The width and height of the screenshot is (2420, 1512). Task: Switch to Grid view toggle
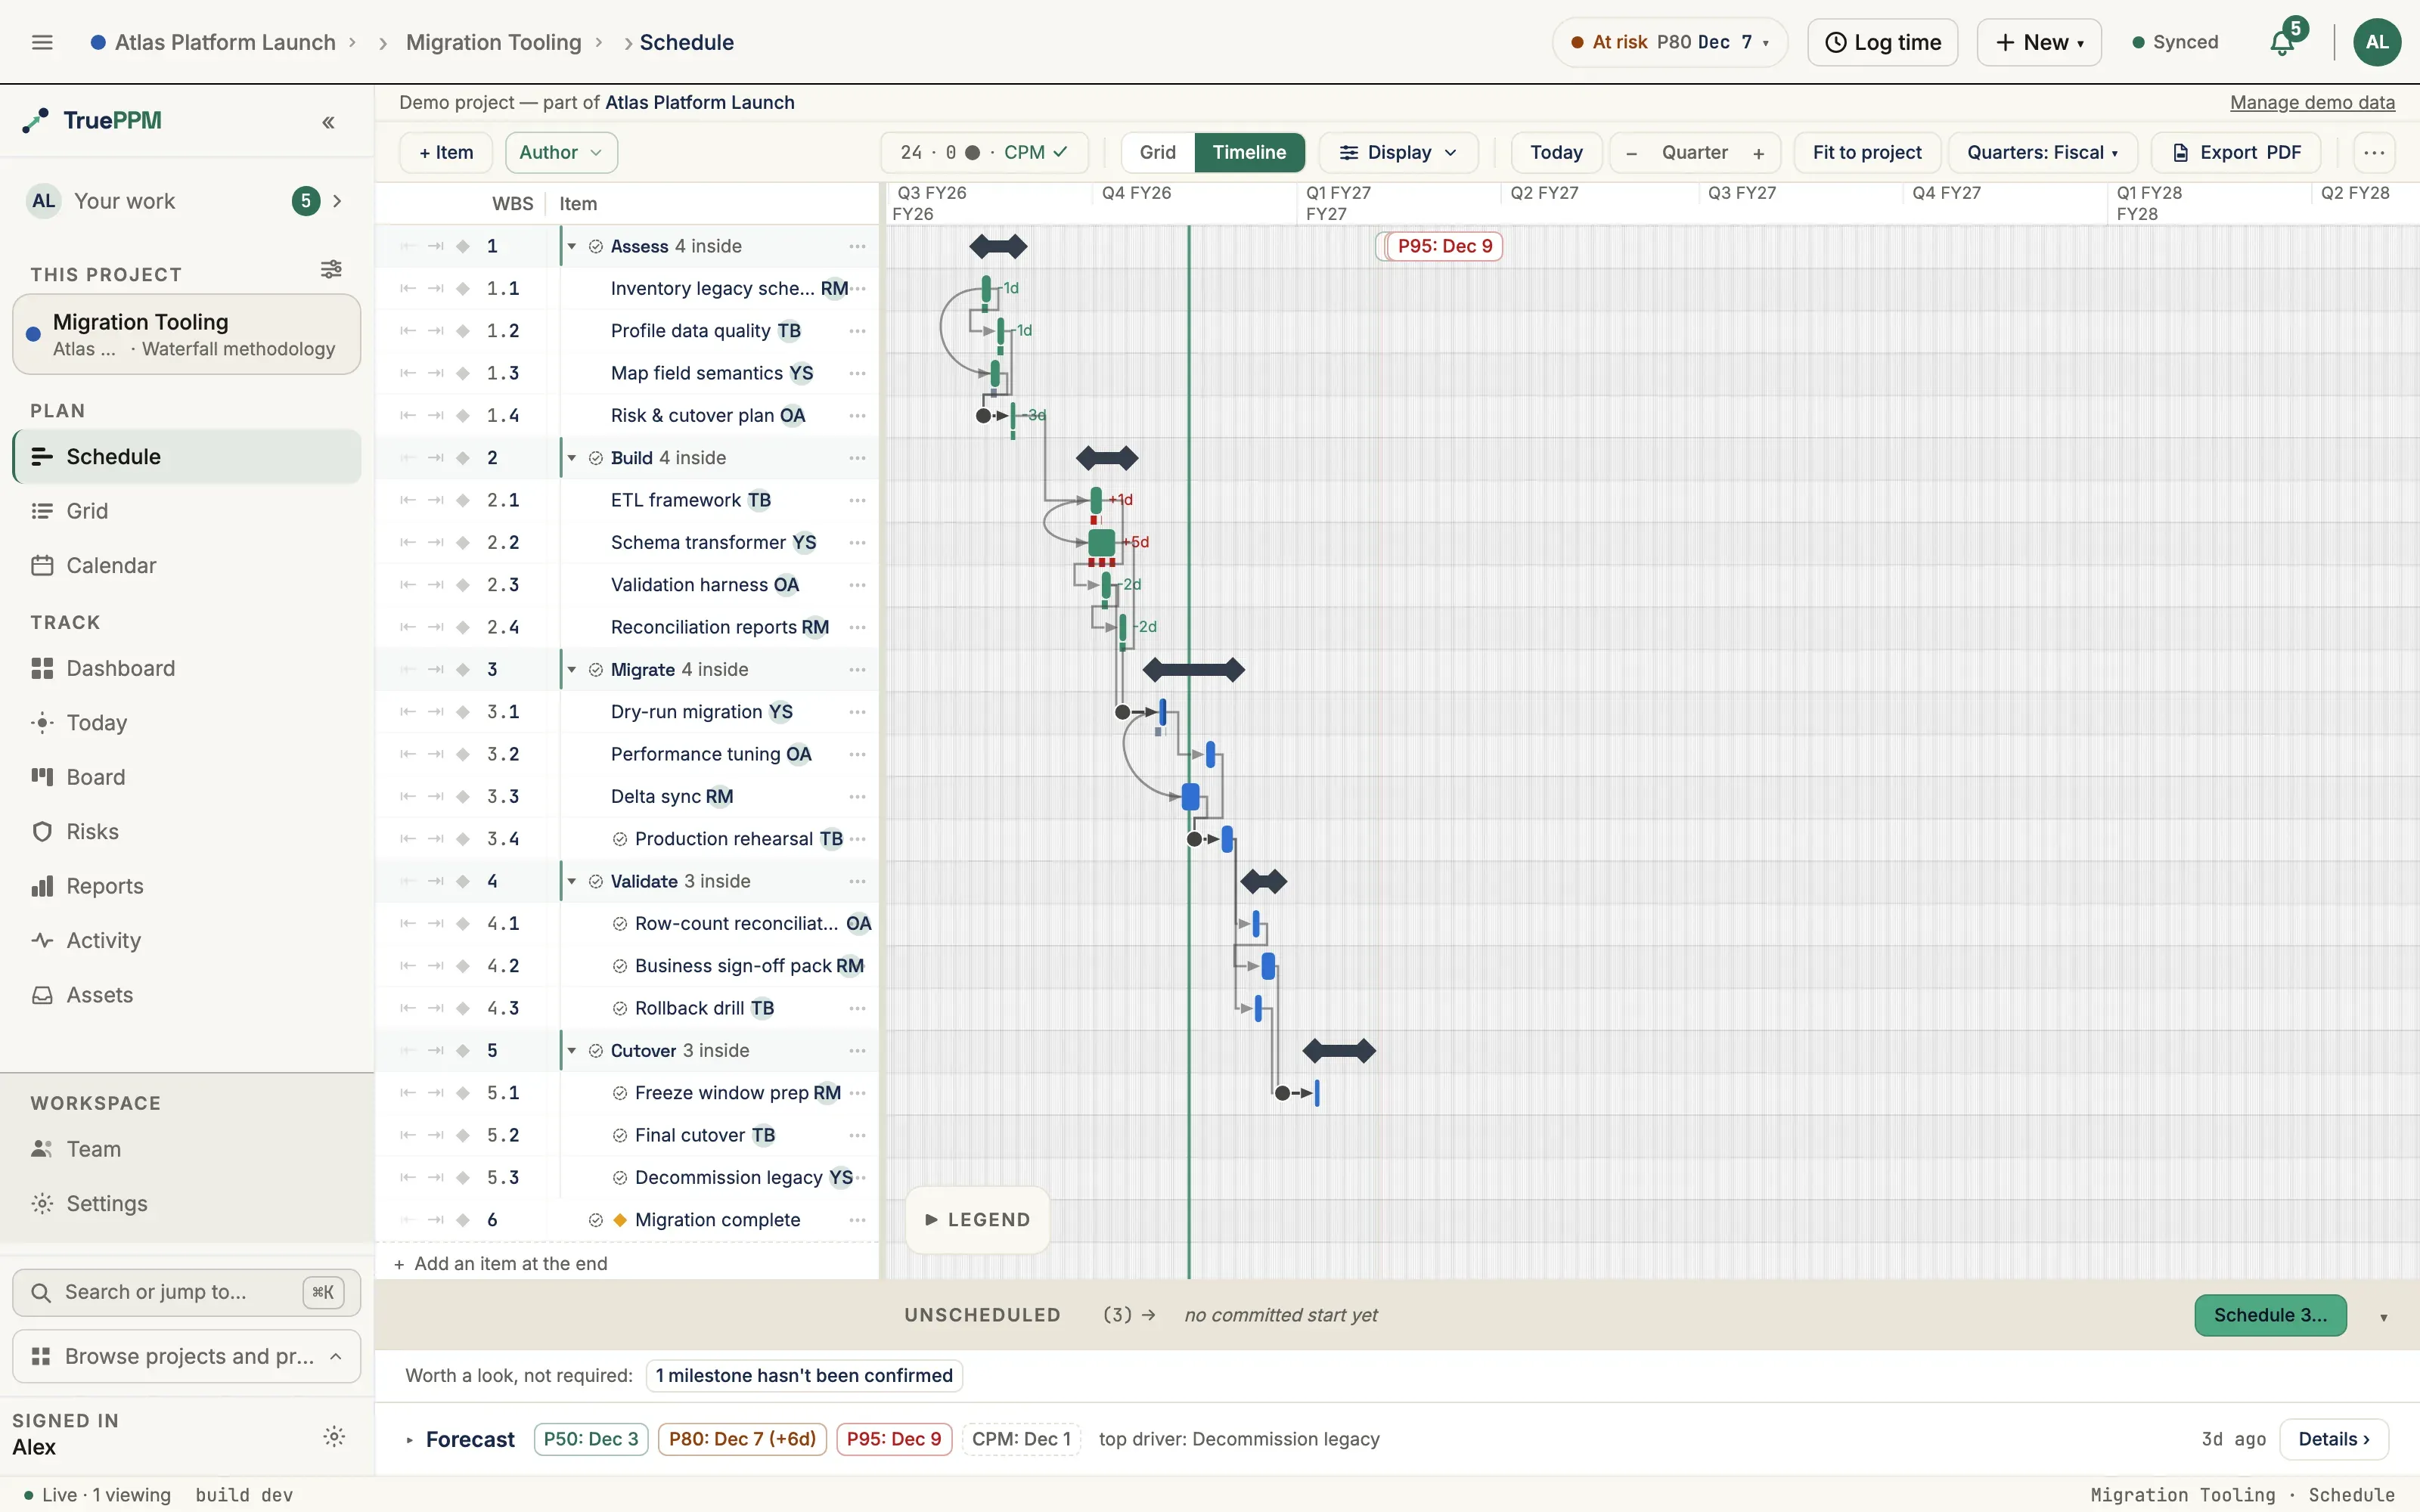click(x=1157, y=152)
